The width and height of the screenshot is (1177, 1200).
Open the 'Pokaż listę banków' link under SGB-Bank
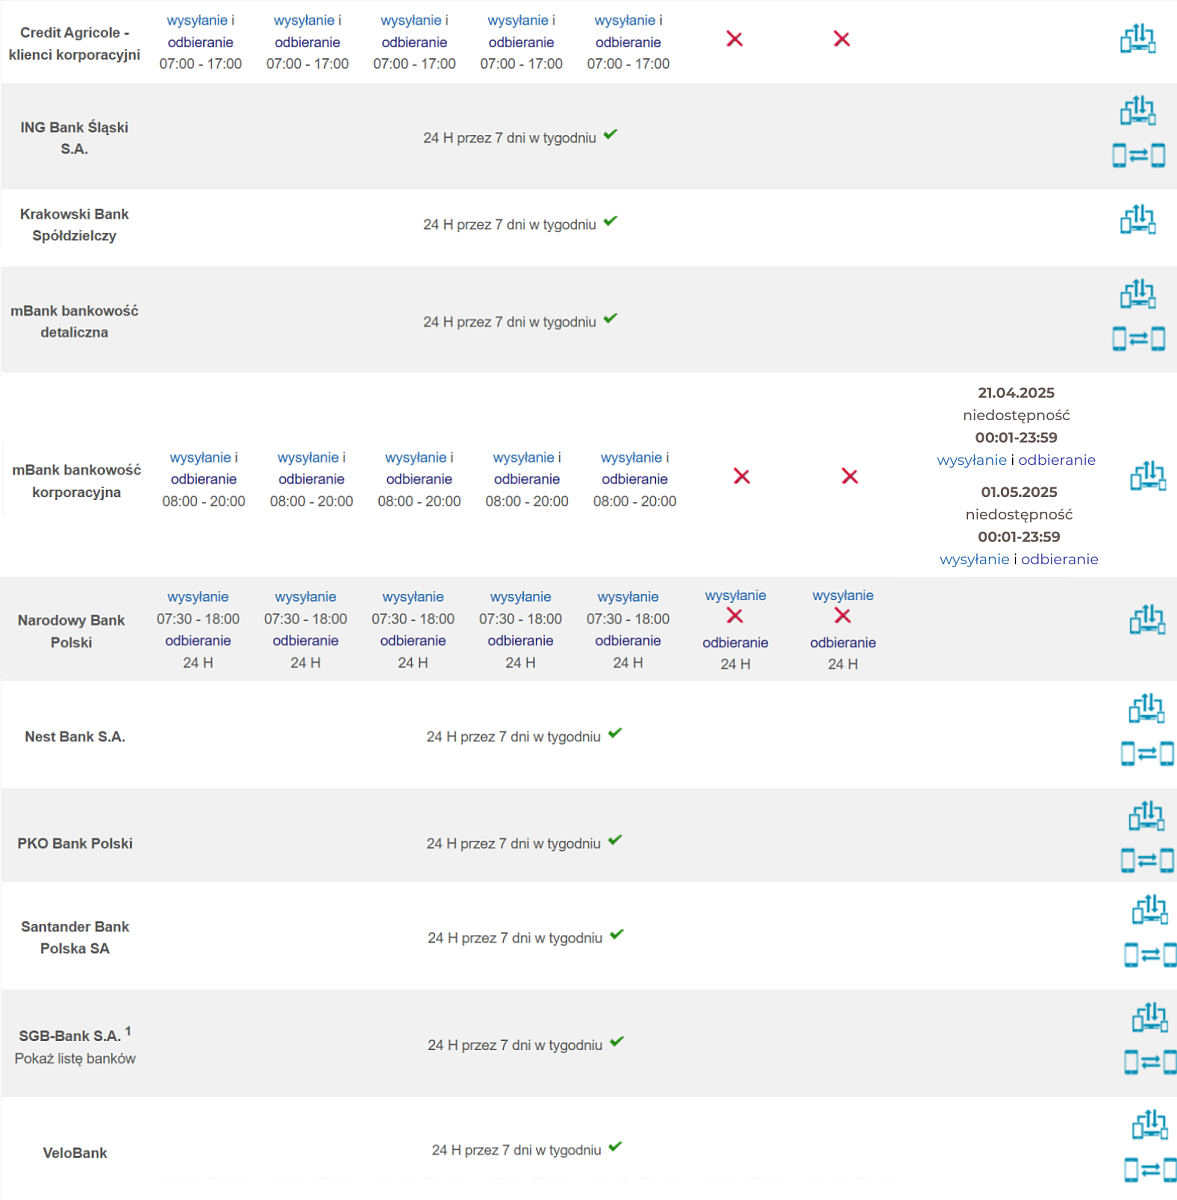[x=75, y=1058]
